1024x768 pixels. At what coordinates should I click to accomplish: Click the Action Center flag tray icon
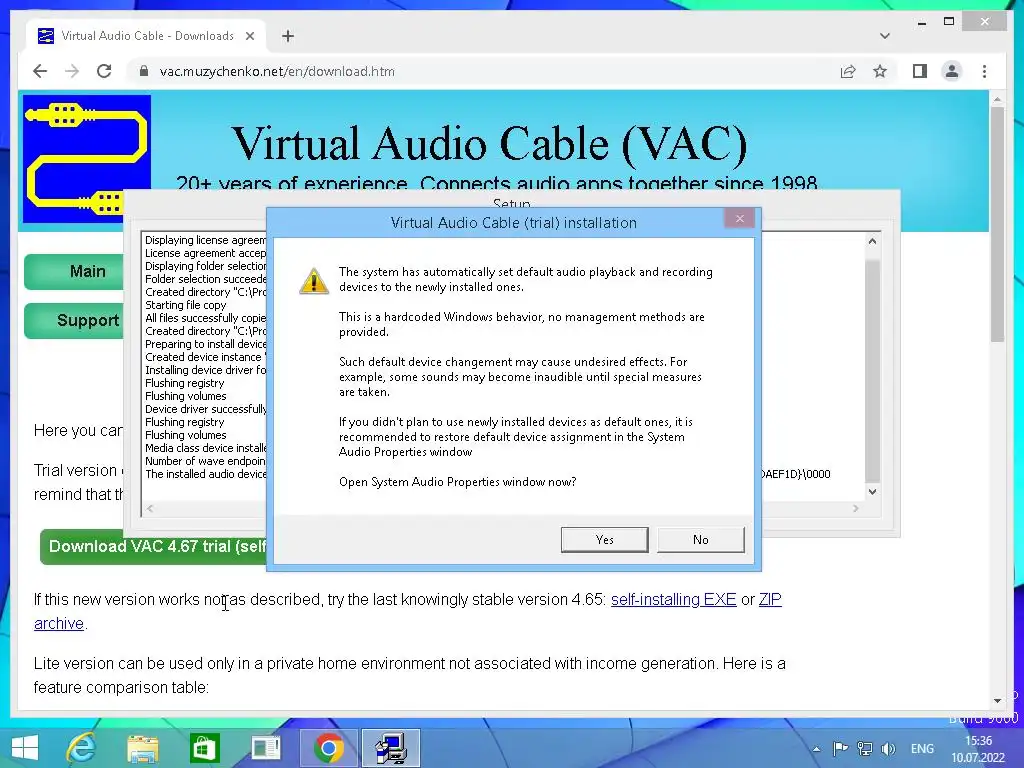840,748
